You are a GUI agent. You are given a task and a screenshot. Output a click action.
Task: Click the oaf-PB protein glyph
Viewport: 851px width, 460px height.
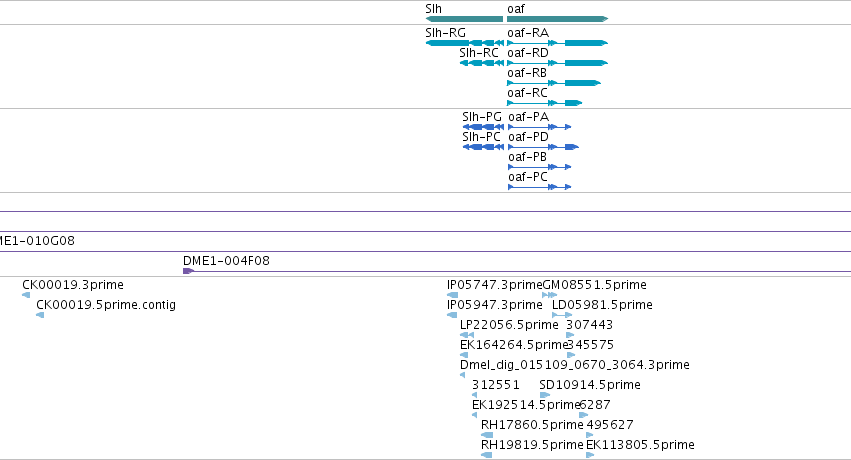pos(539,167)
